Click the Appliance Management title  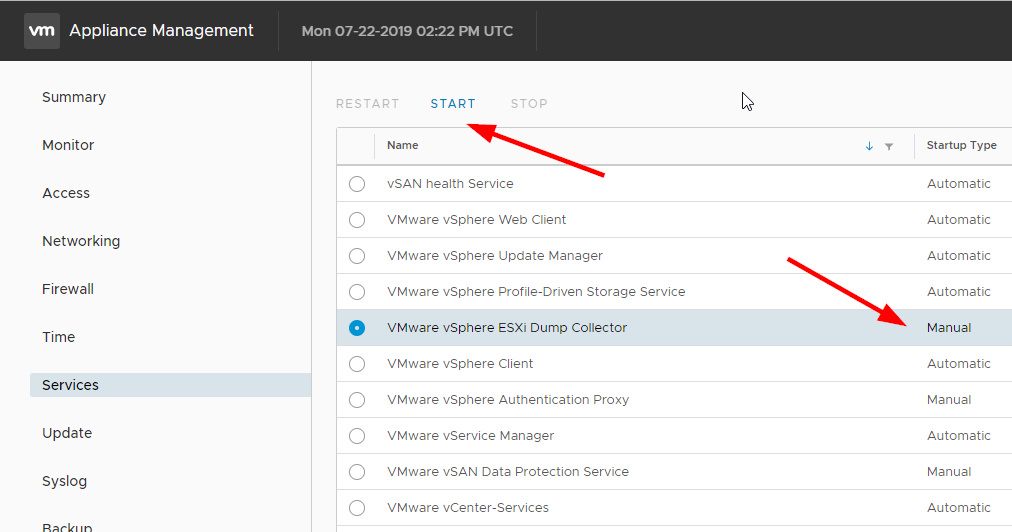coord(161,30)
